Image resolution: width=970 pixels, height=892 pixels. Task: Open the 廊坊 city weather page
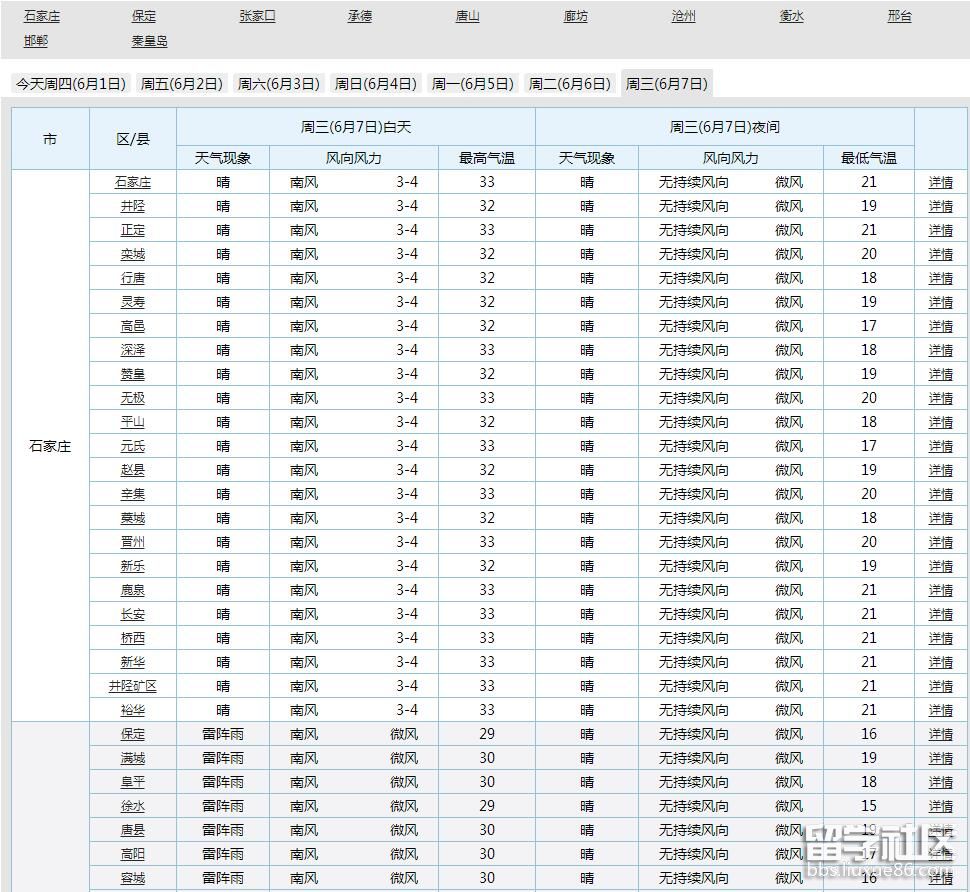click(x=576, y=17)
